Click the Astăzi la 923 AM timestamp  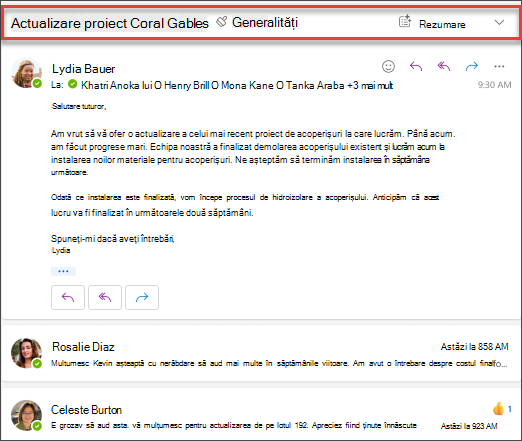pyautogui.click(x=469, y=426)
